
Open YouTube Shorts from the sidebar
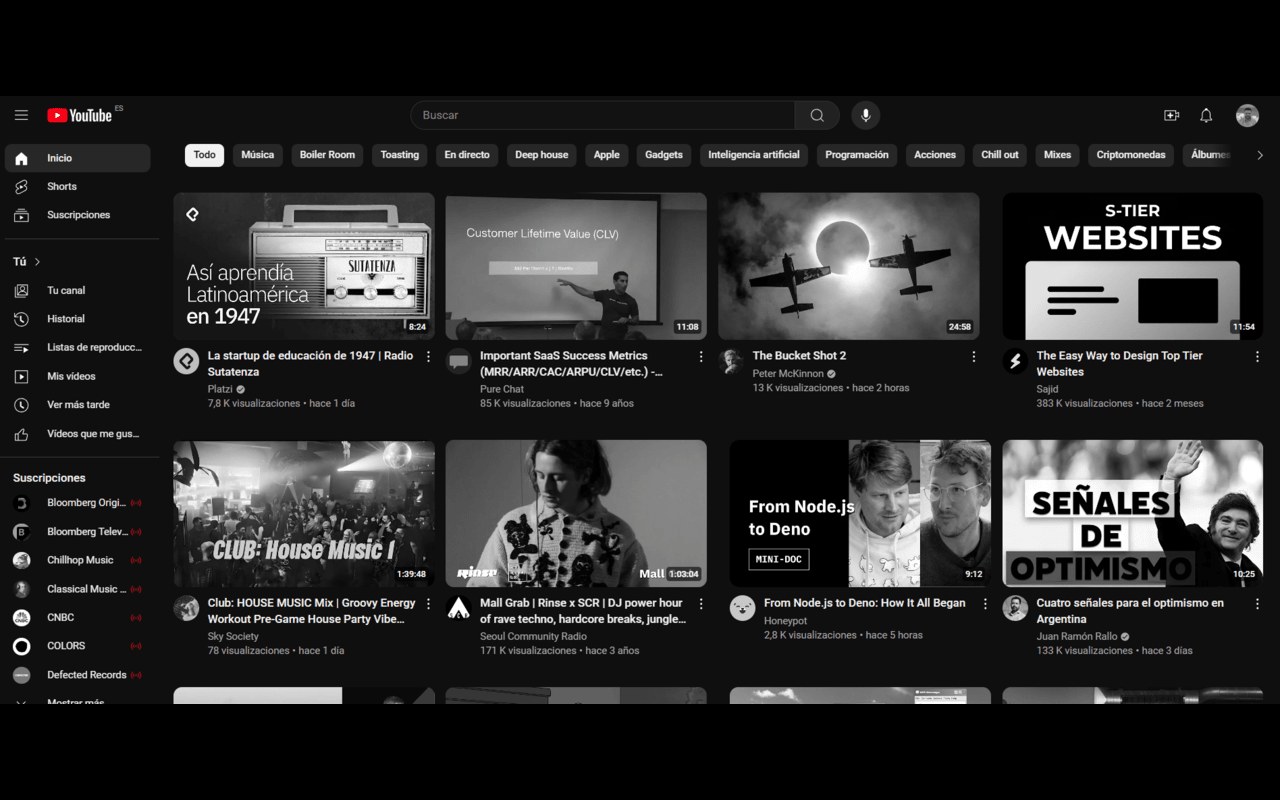pos(61,186)
